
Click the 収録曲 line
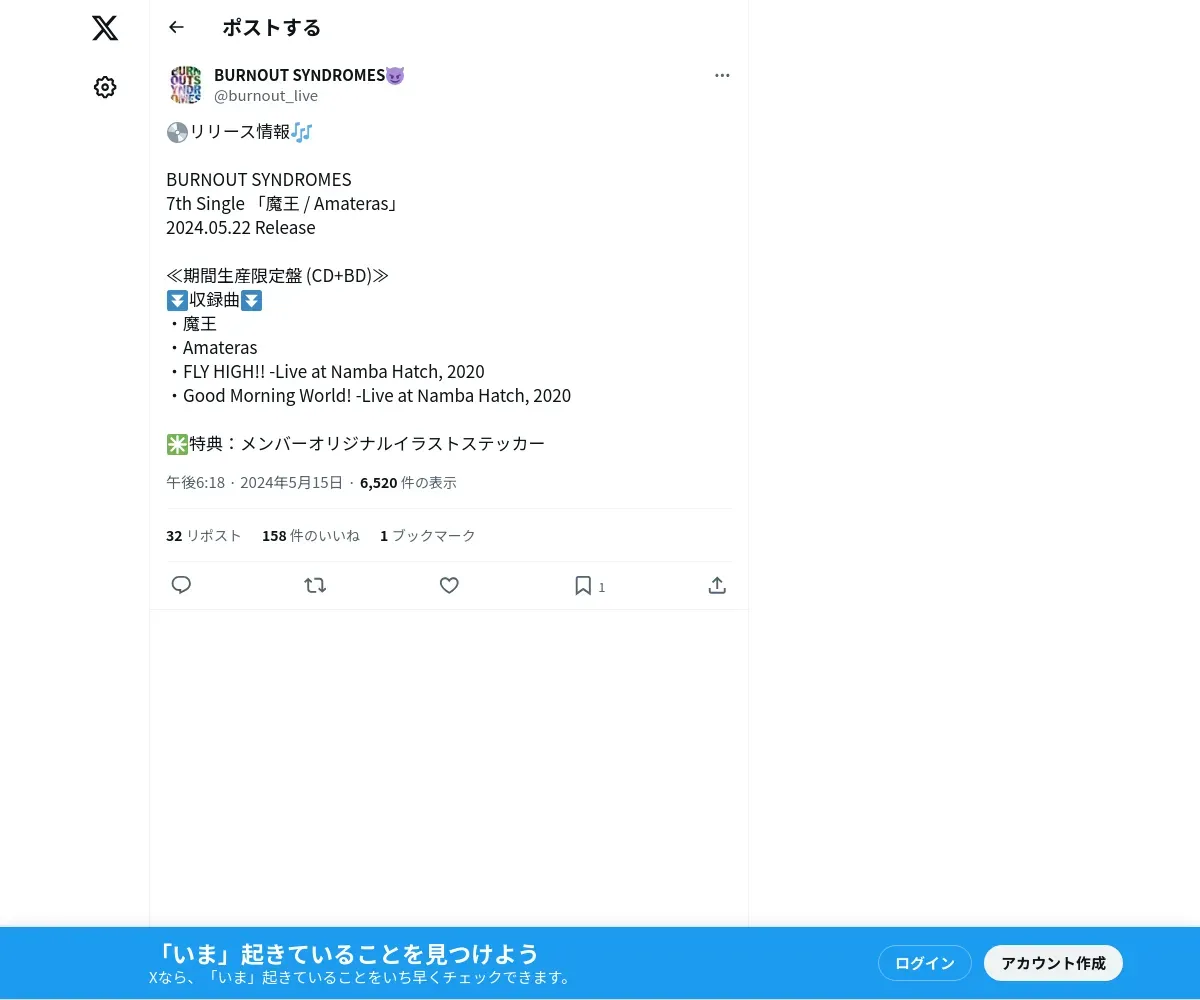215,299
